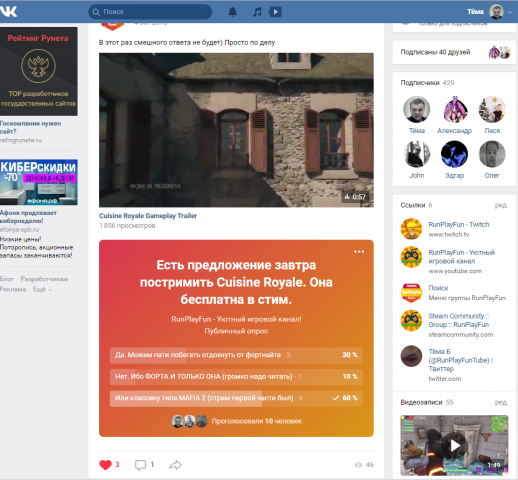Open the 'Тёма' username in header

click(475, 12)
